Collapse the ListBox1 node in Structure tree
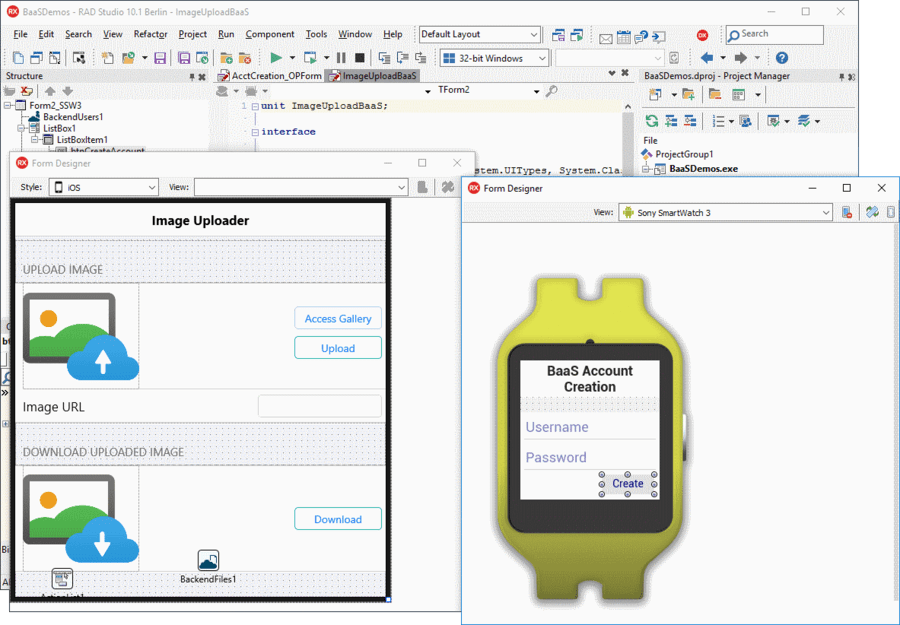 click(21, 129)
